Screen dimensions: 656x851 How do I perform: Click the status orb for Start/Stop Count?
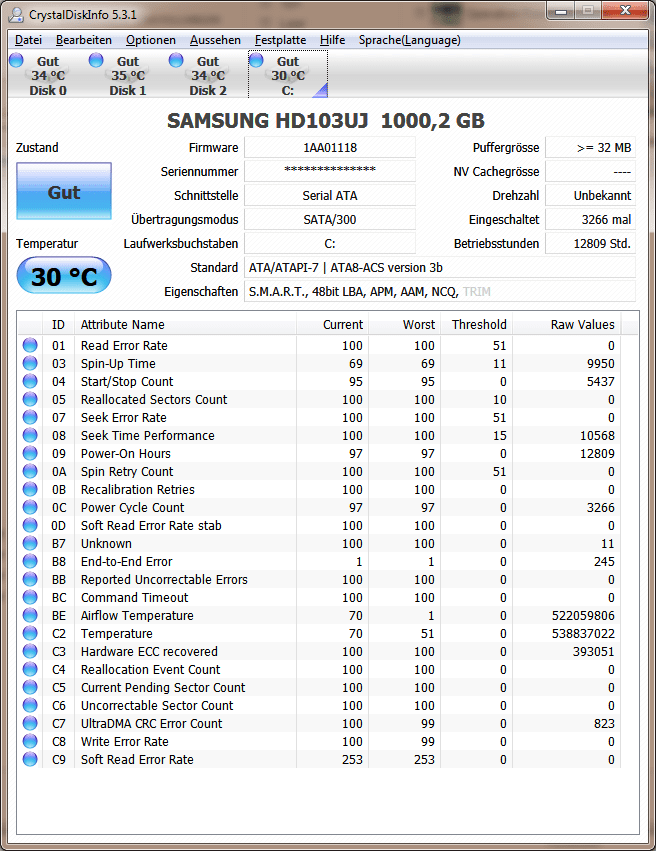tap(30, 381)
